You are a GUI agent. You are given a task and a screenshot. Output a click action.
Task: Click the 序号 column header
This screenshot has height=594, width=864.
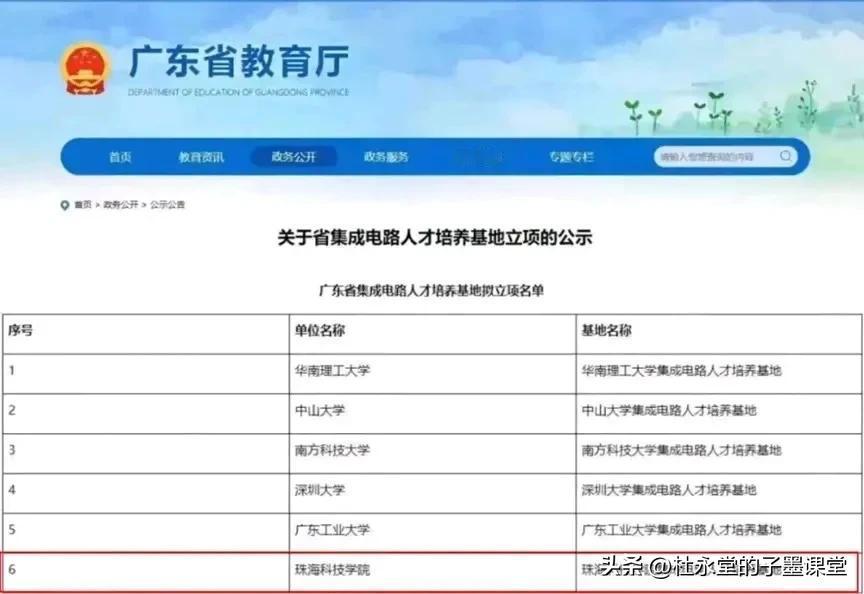click(x=146, y=334)
